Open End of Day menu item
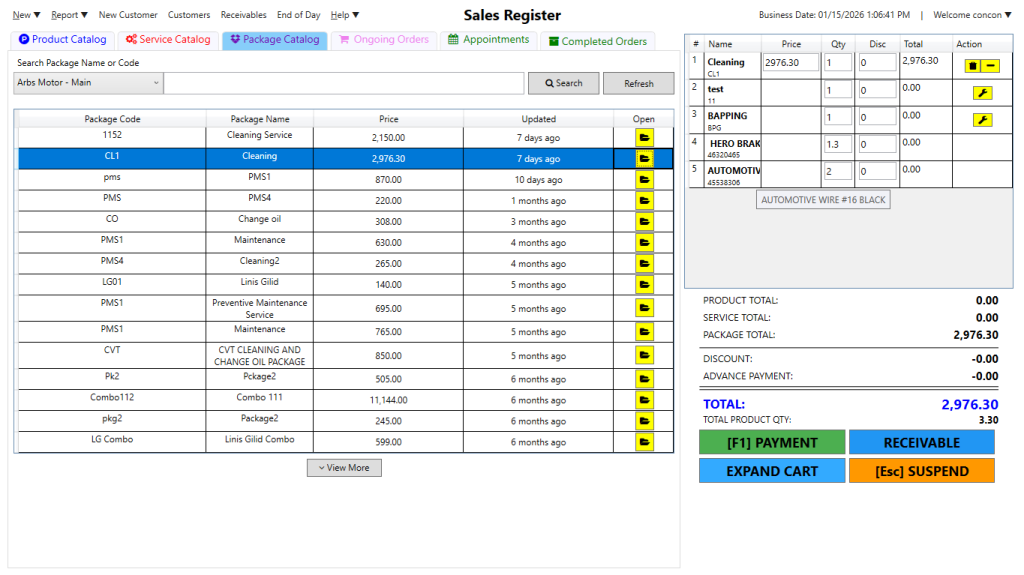The image size is (1024, 575). pos(298,15)
